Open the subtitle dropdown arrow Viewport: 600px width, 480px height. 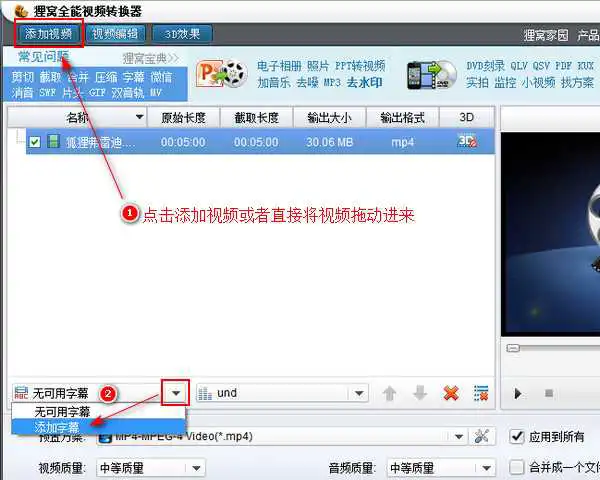(x=176, y=393)
